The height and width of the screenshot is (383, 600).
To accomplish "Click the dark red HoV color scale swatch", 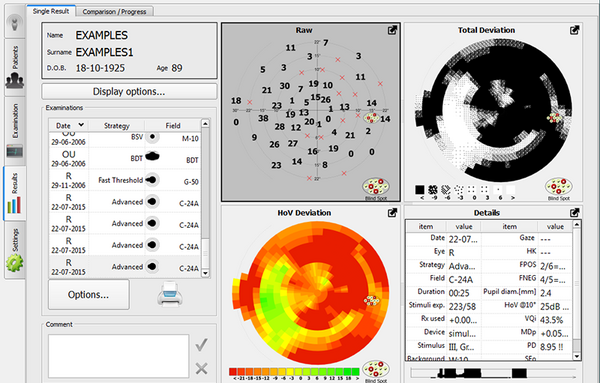I will (x=232, y=371).
